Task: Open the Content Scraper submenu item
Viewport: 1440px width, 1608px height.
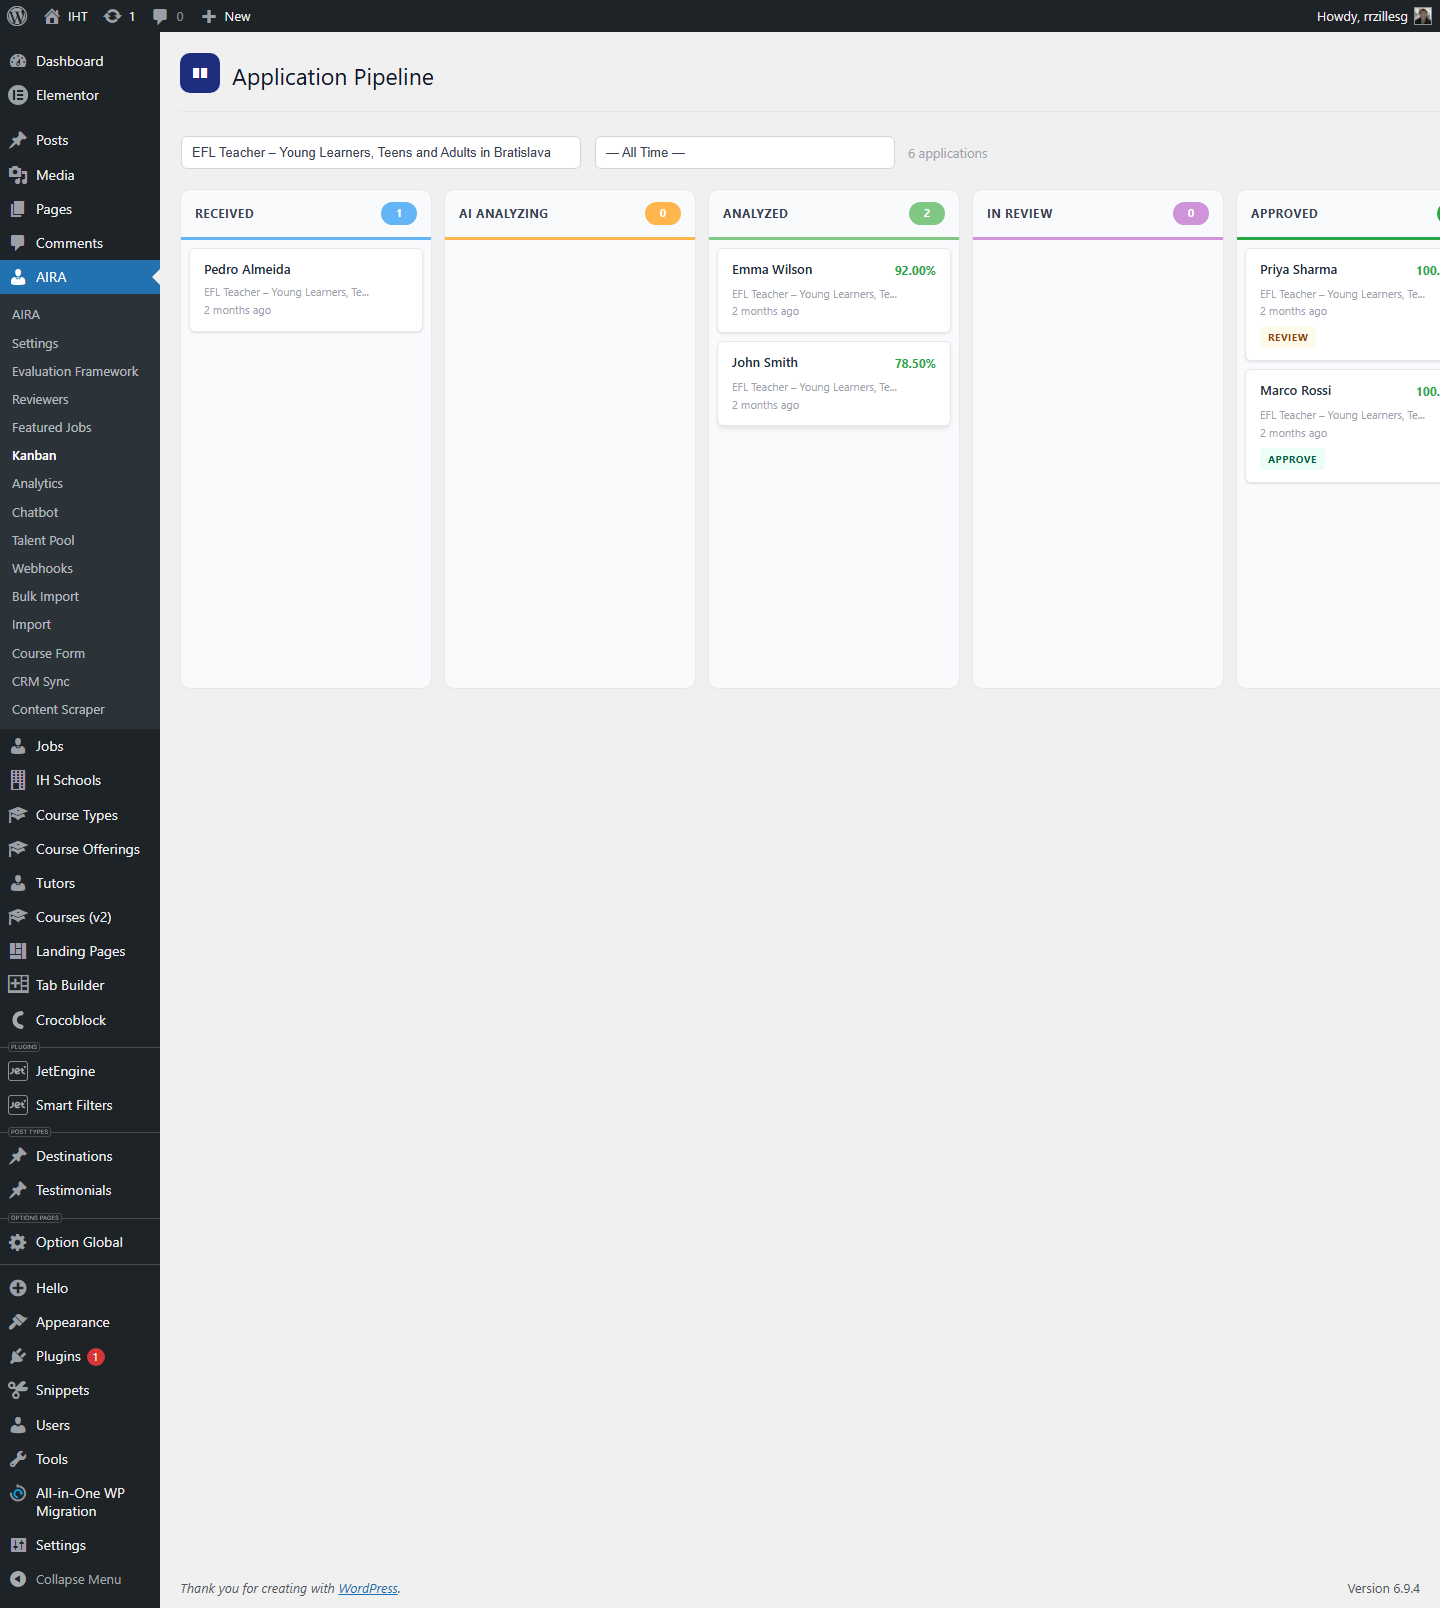Action: pos(58,709)
